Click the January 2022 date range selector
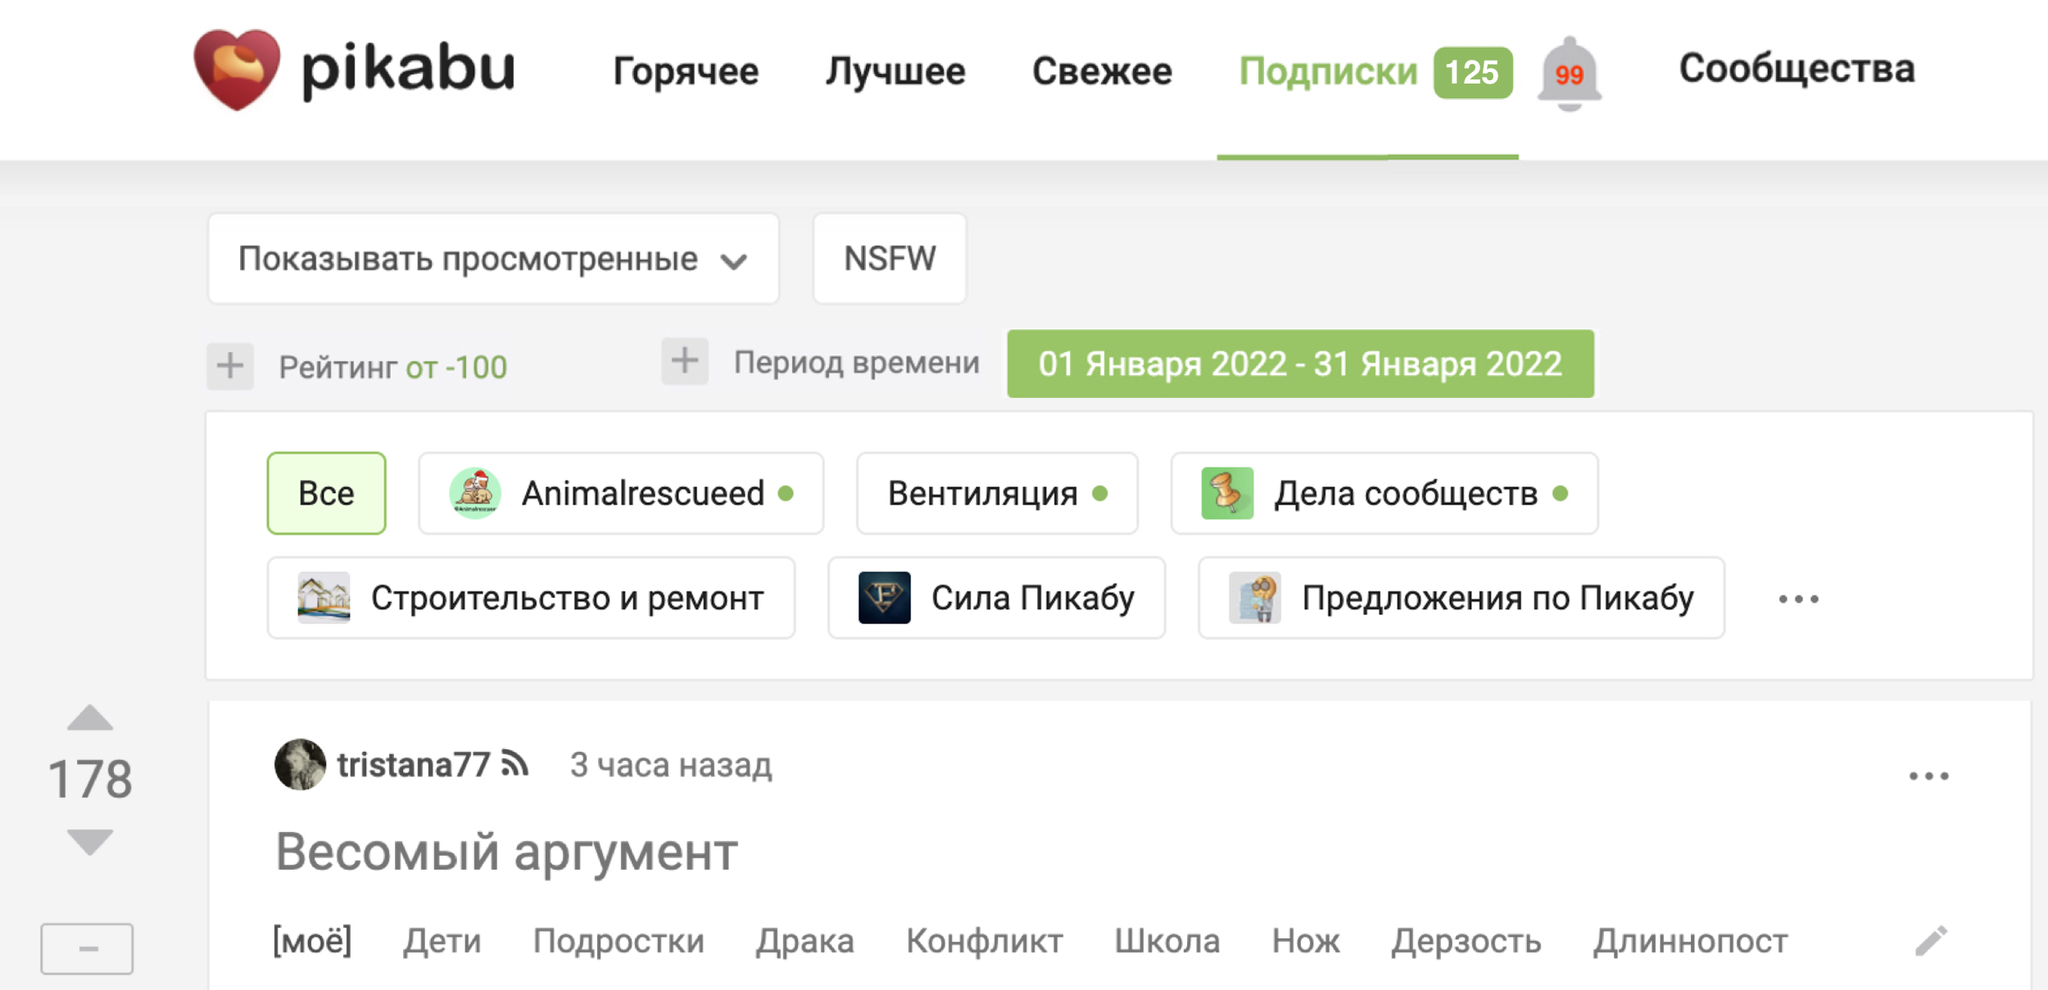 tap(1300, 364)
